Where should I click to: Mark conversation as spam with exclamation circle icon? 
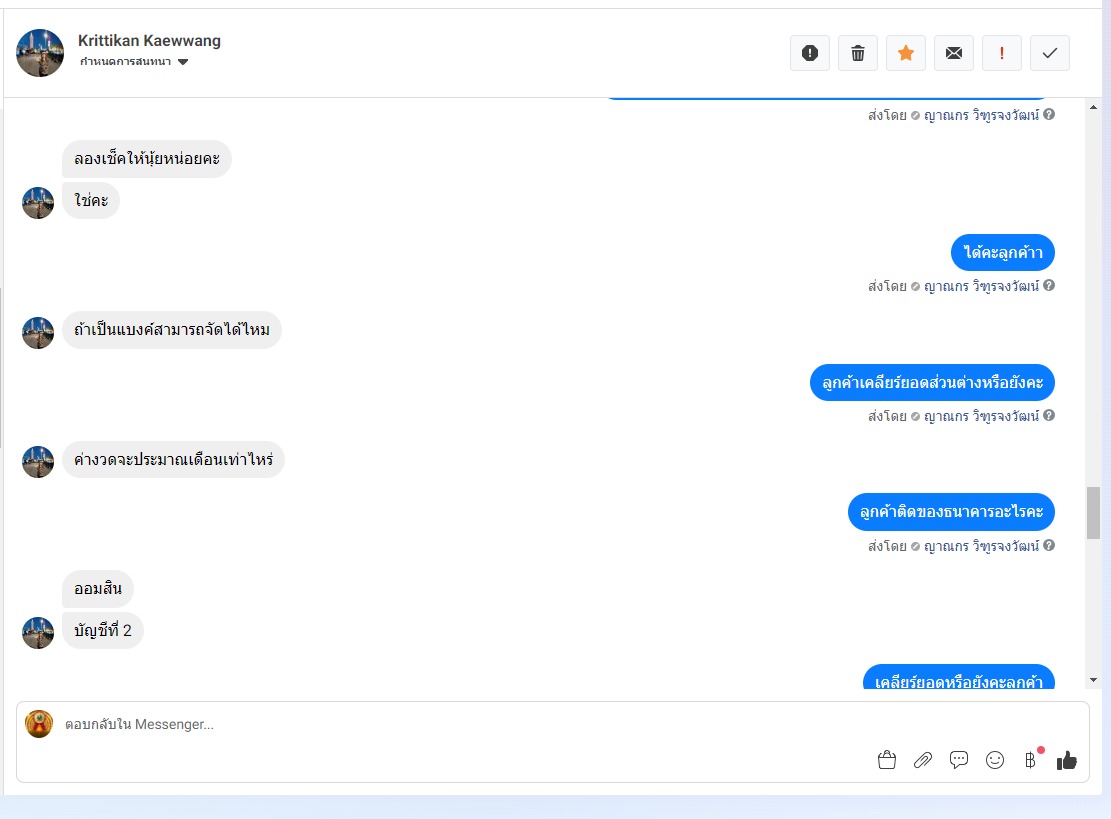pos(810,53)
